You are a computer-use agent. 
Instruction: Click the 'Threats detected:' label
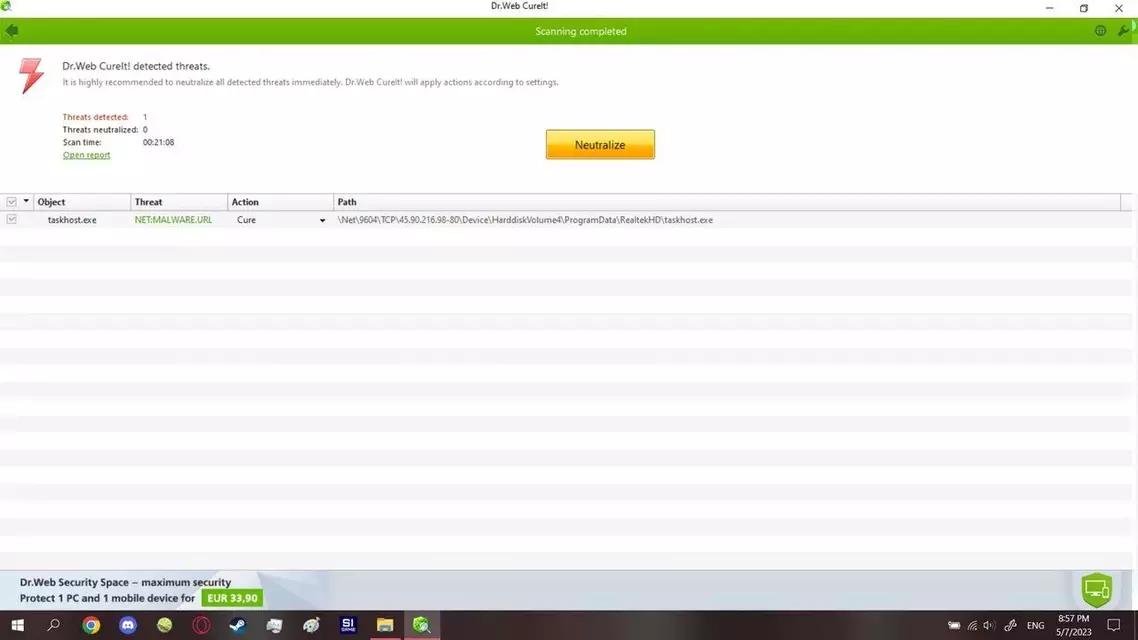95,117
